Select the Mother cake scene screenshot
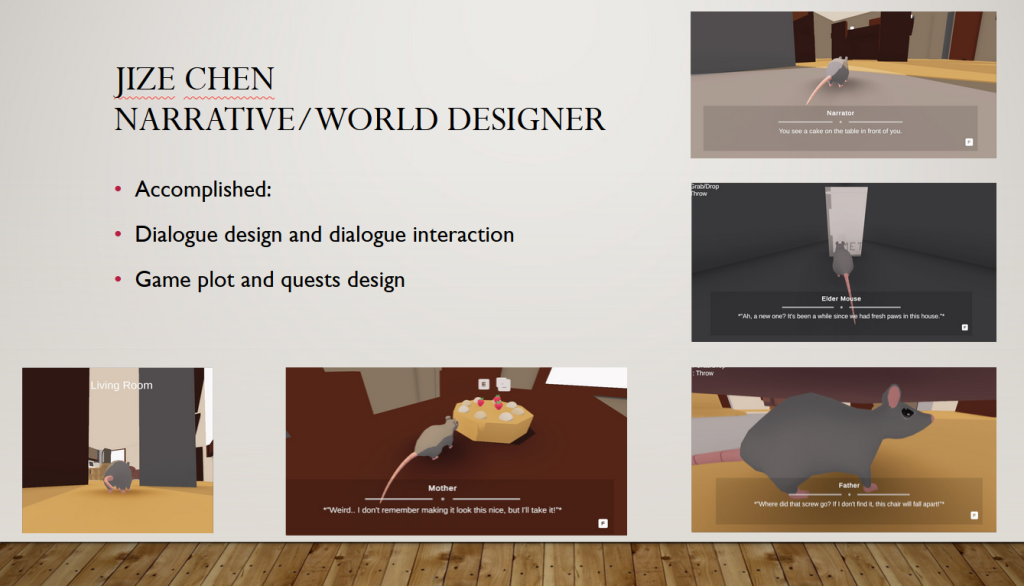This screenshot has height=586, width=1024. (x=456, y=451)
